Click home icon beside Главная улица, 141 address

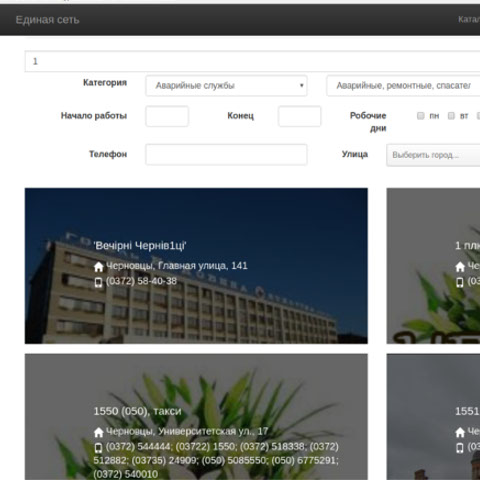coord(98,267)
